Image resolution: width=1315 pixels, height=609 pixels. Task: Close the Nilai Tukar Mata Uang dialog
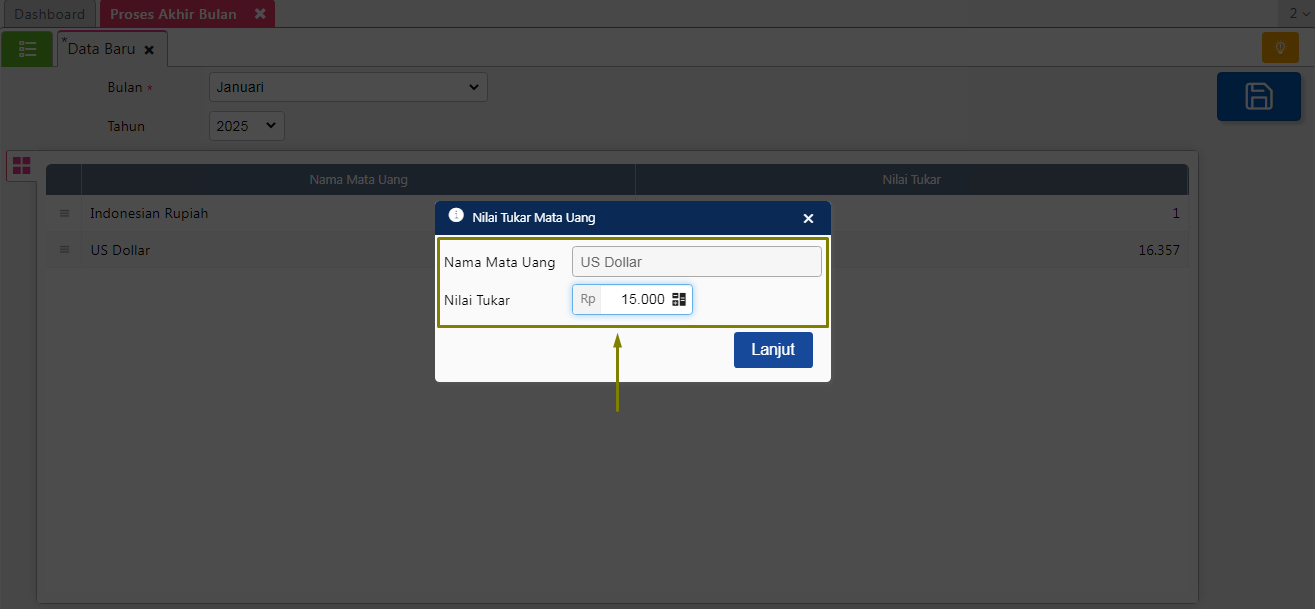click(808, 218)
